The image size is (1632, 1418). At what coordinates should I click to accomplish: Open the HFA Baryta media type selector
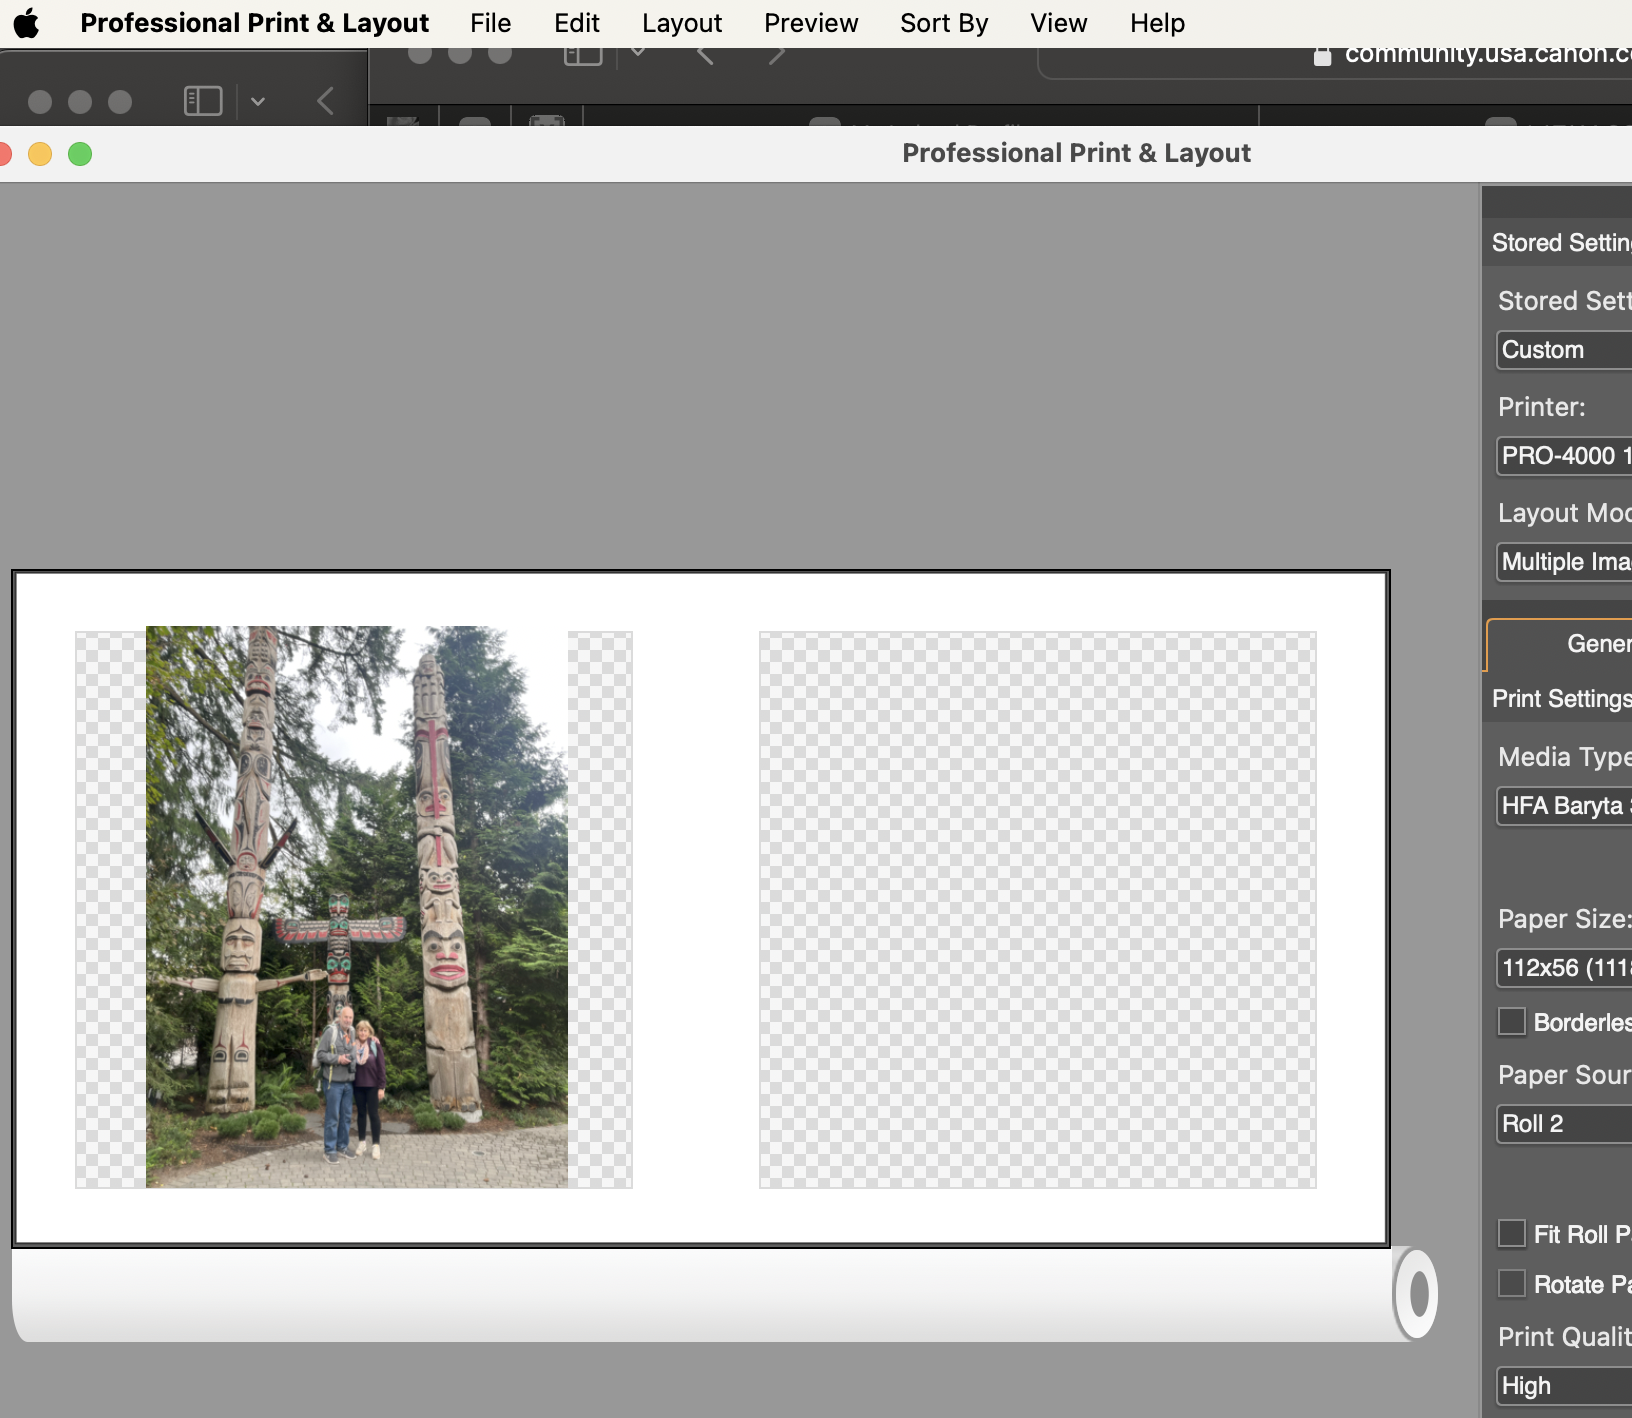[x=1562, y=806]
